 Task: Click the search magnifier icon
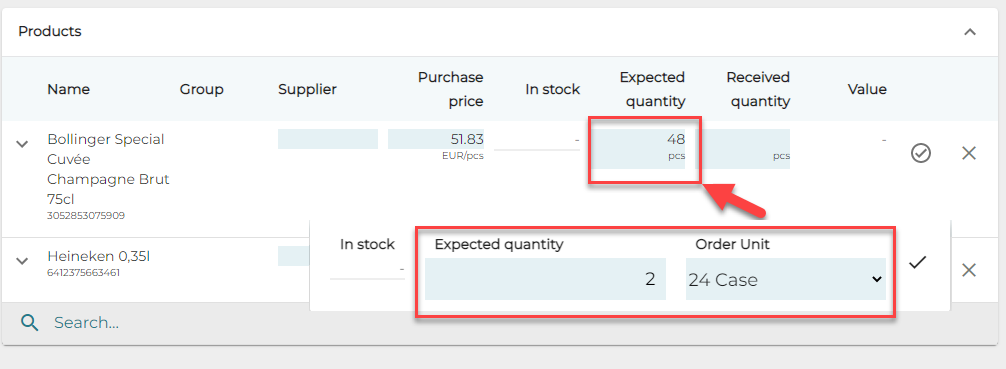[30, 322]
